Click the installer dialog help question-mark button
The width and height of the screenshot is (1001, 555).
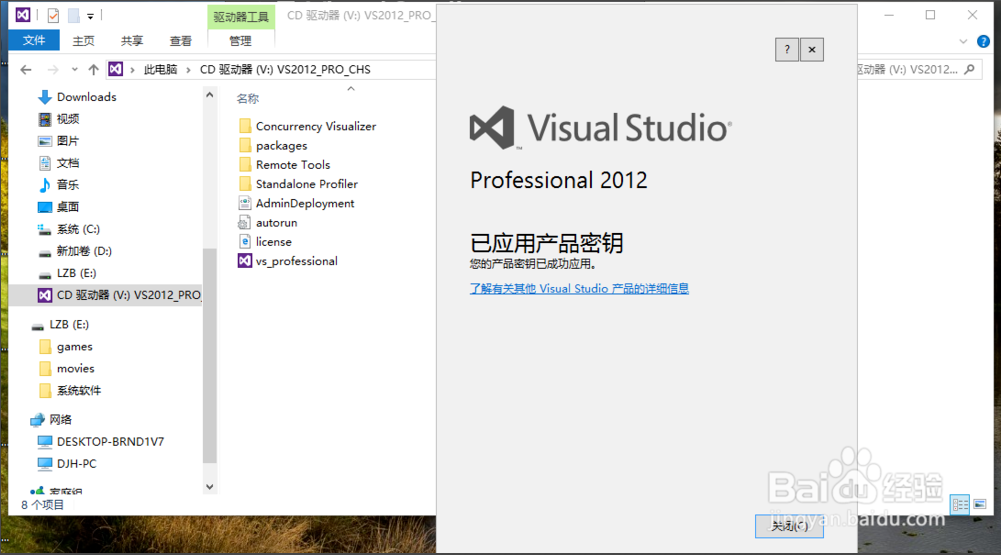point(787,50)
